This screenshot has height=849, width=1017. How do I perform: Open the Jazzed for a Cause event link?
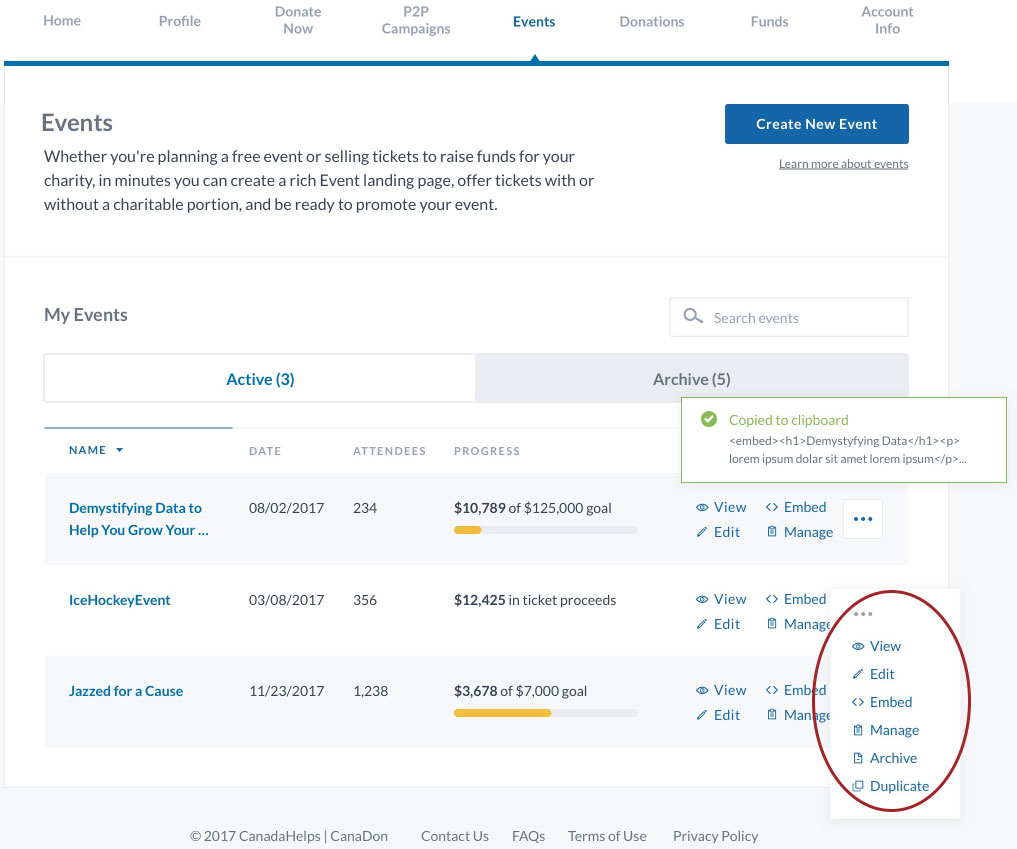(126, 691)
